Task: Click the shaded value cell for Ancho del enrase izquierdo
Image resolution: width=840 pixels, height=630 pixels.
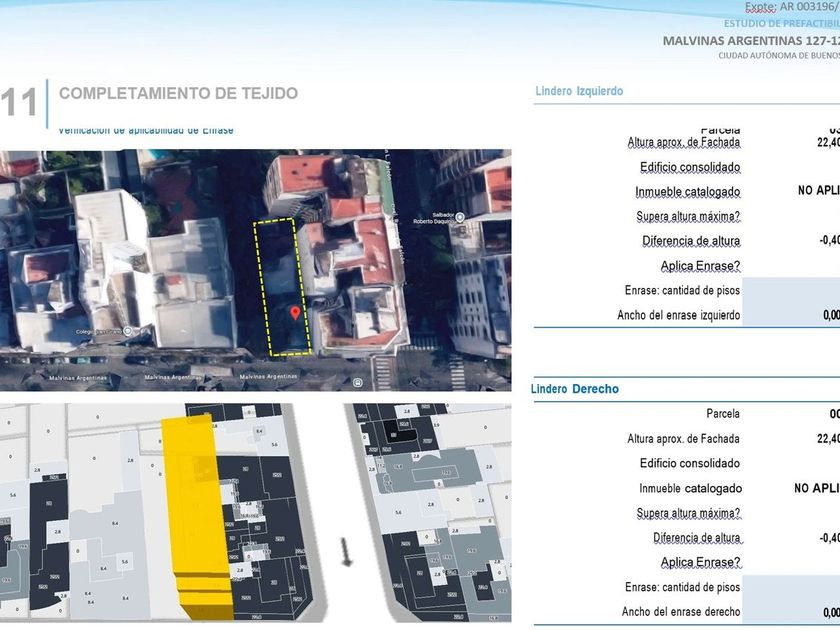Action: point(791,315)
